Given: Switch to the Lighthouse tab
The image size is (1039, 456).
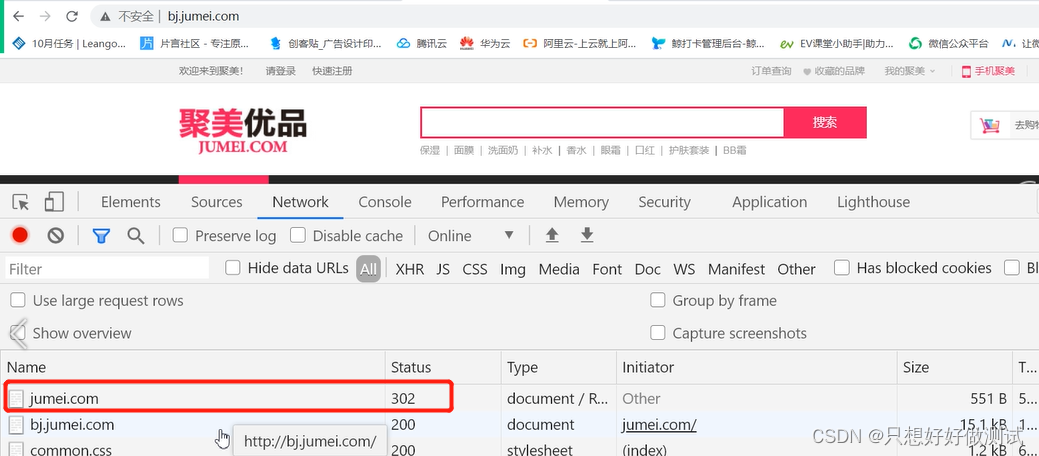Looking at the screenshot, I should click(x=873, y=202).
